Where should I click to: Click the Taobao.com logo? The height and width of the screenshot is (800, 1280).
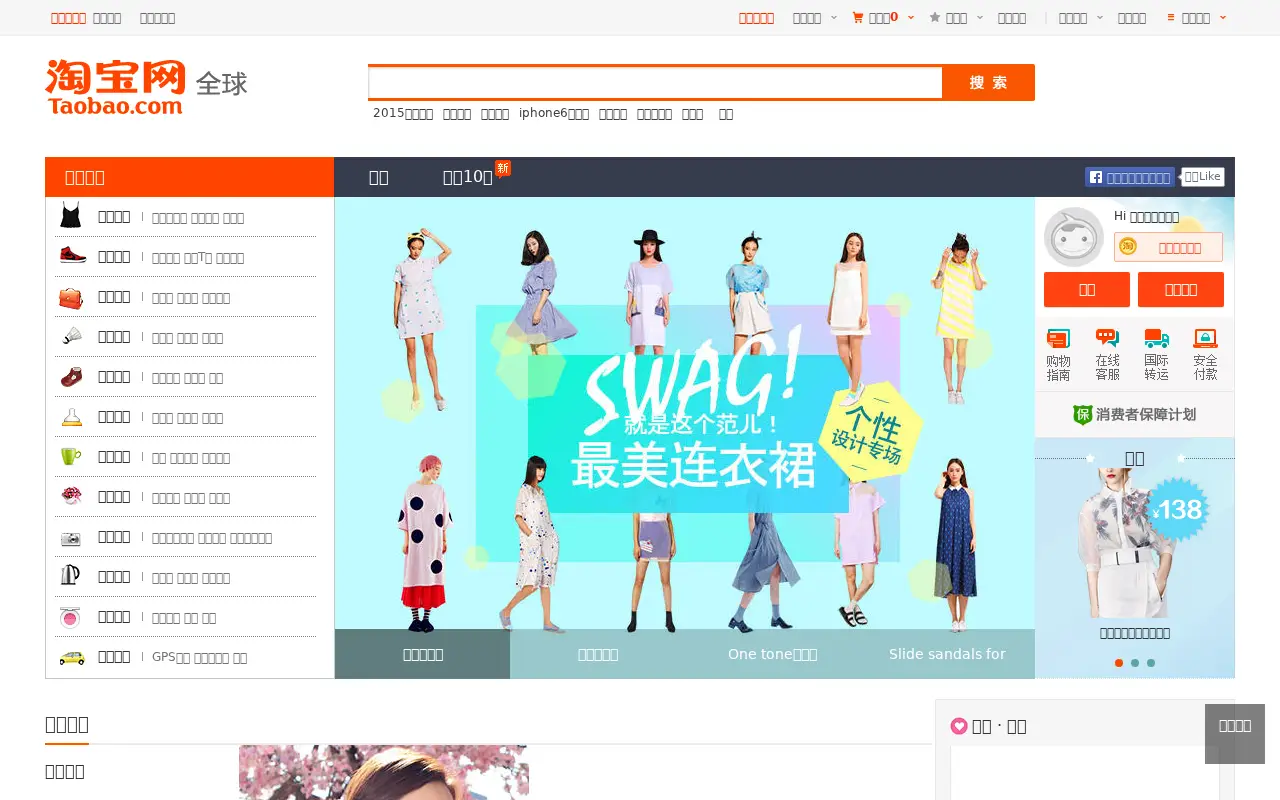click(x=115, y=87)
